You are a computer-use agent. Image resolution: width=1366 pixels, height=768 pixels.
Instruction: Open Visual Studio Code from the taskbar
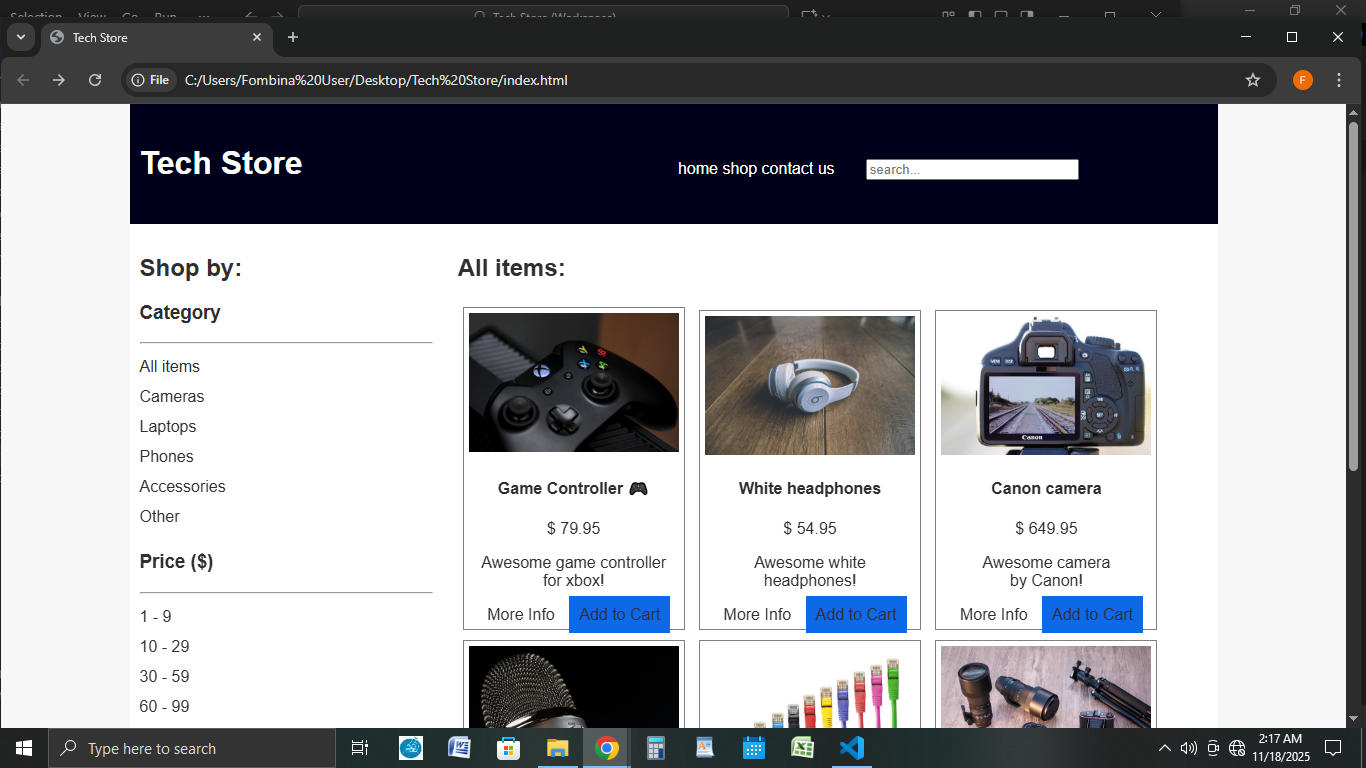point(851,748)
